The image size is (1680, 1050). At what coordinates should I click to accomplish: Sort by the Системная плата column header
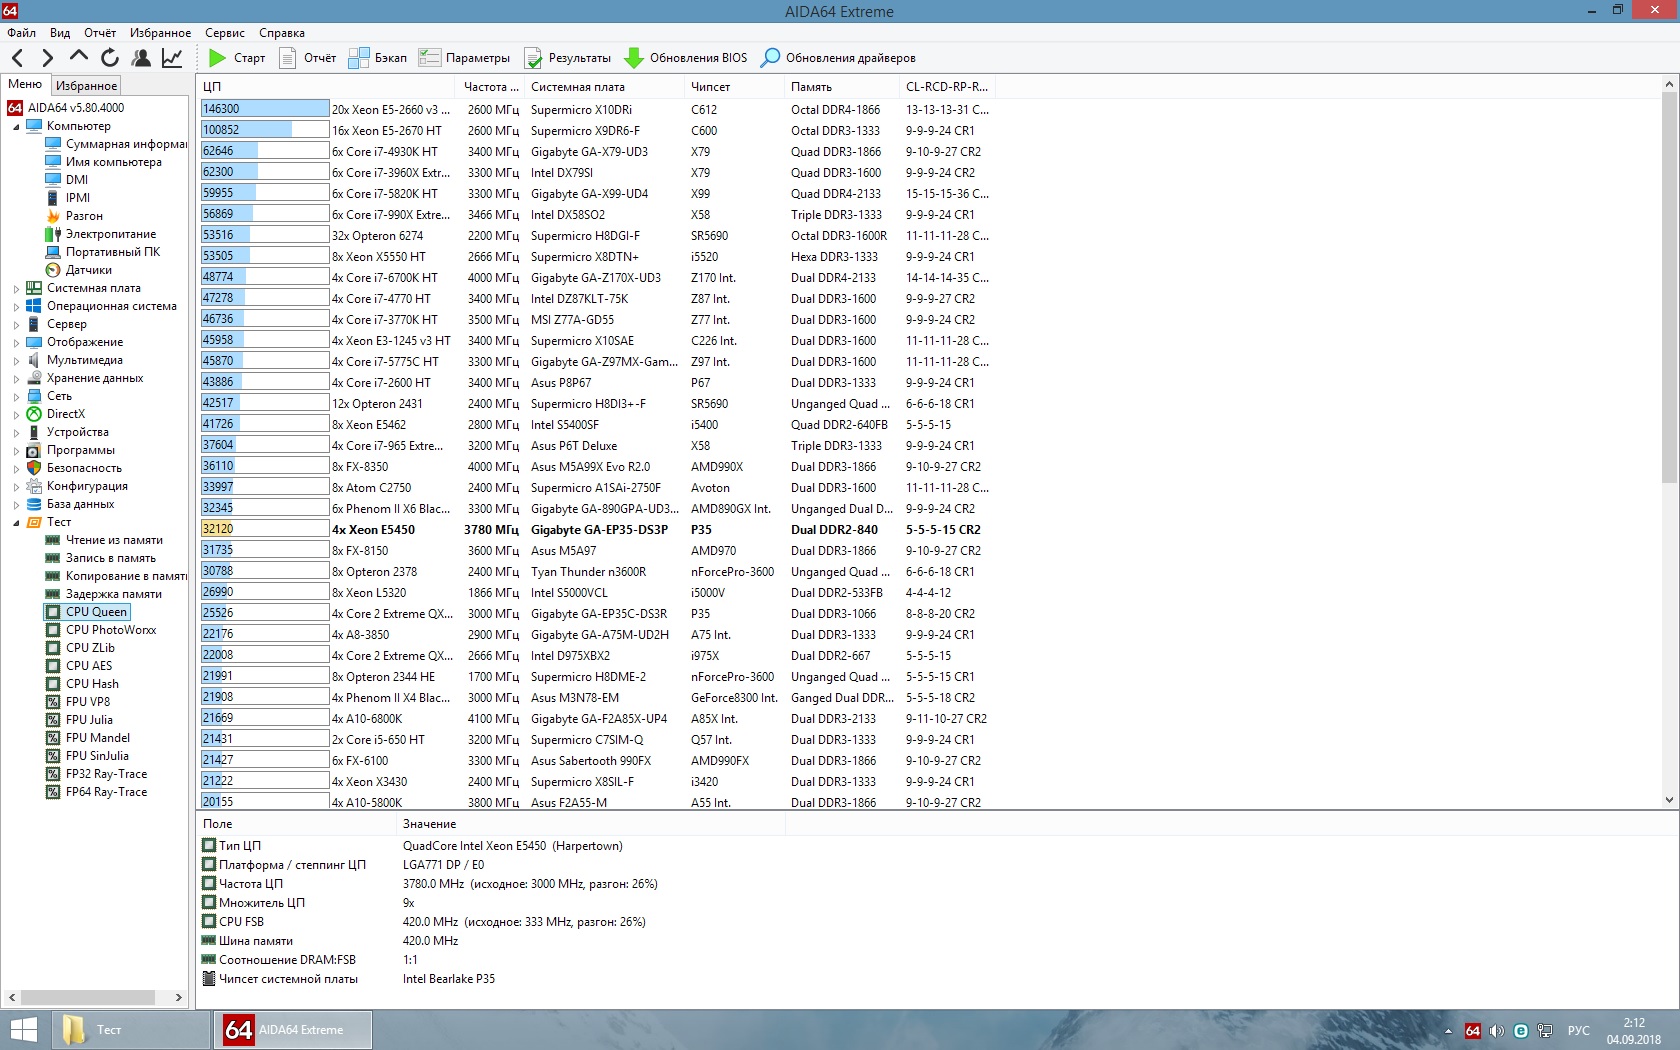(605, 87)
